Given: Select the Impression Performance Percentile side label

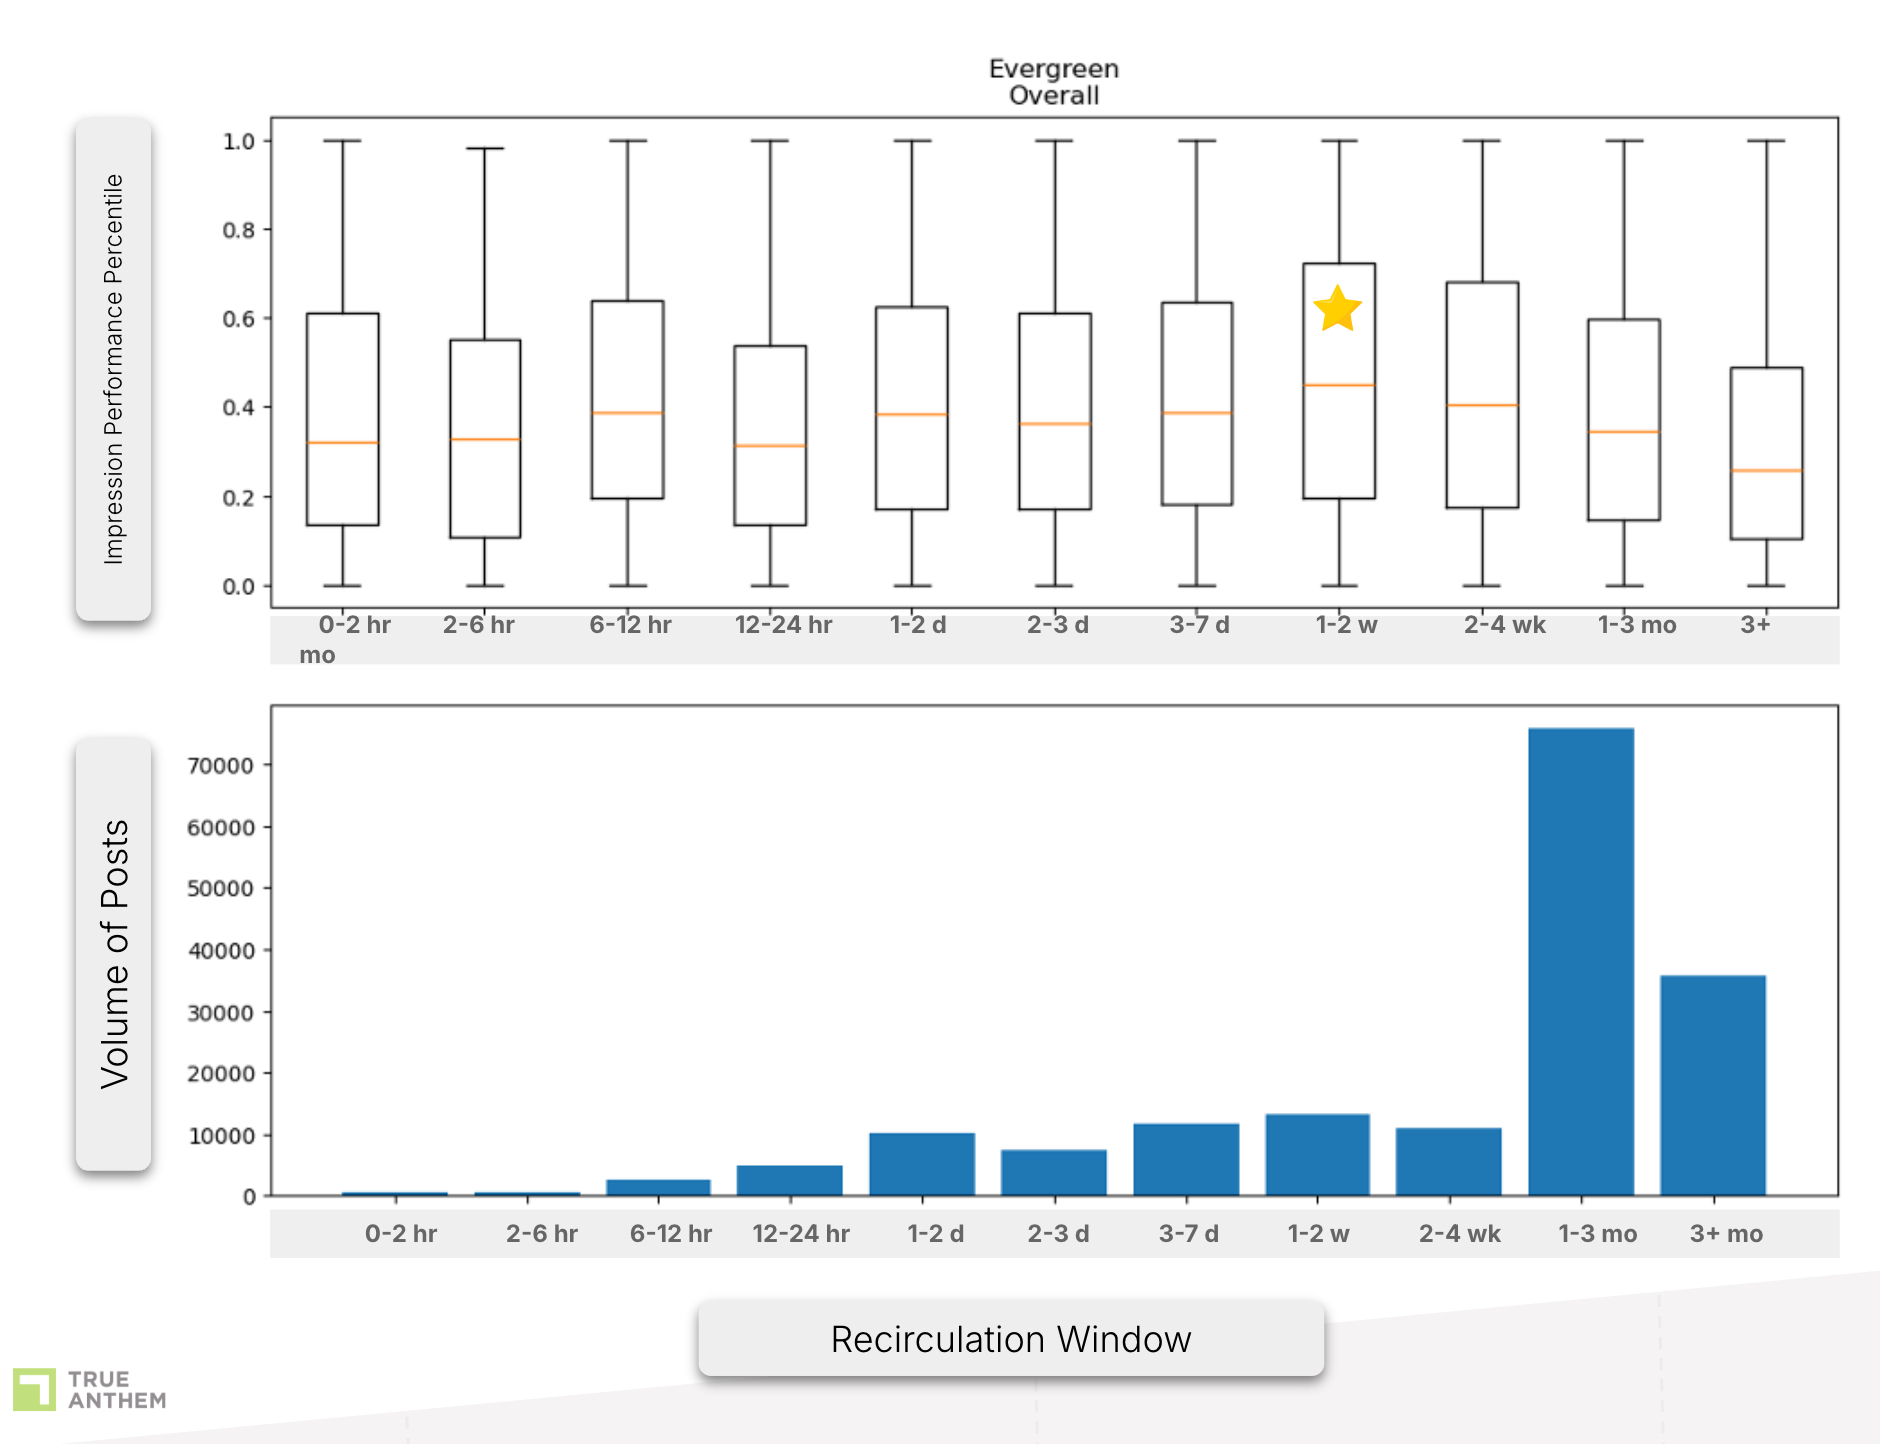Looking at the screenshot, I should pyautogui.click(x=114, y=369).
